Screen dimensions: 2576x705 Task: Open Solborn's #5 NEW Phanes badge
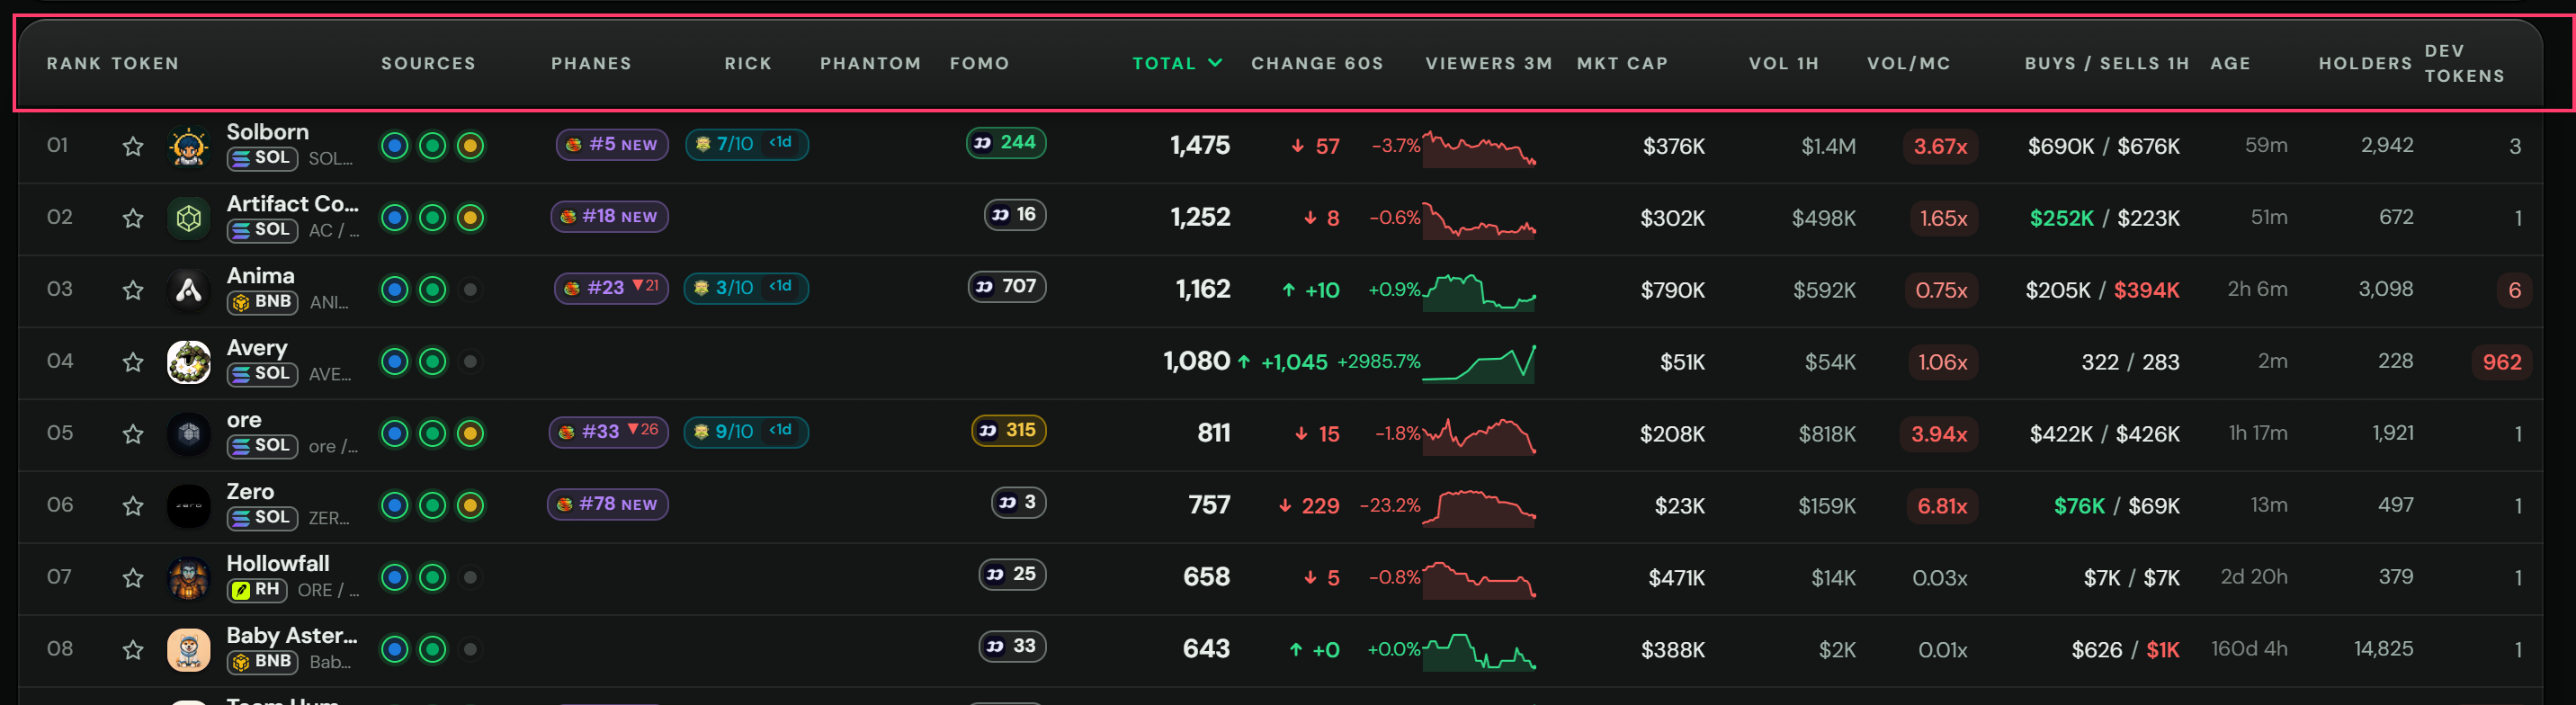tap(612, 145)
